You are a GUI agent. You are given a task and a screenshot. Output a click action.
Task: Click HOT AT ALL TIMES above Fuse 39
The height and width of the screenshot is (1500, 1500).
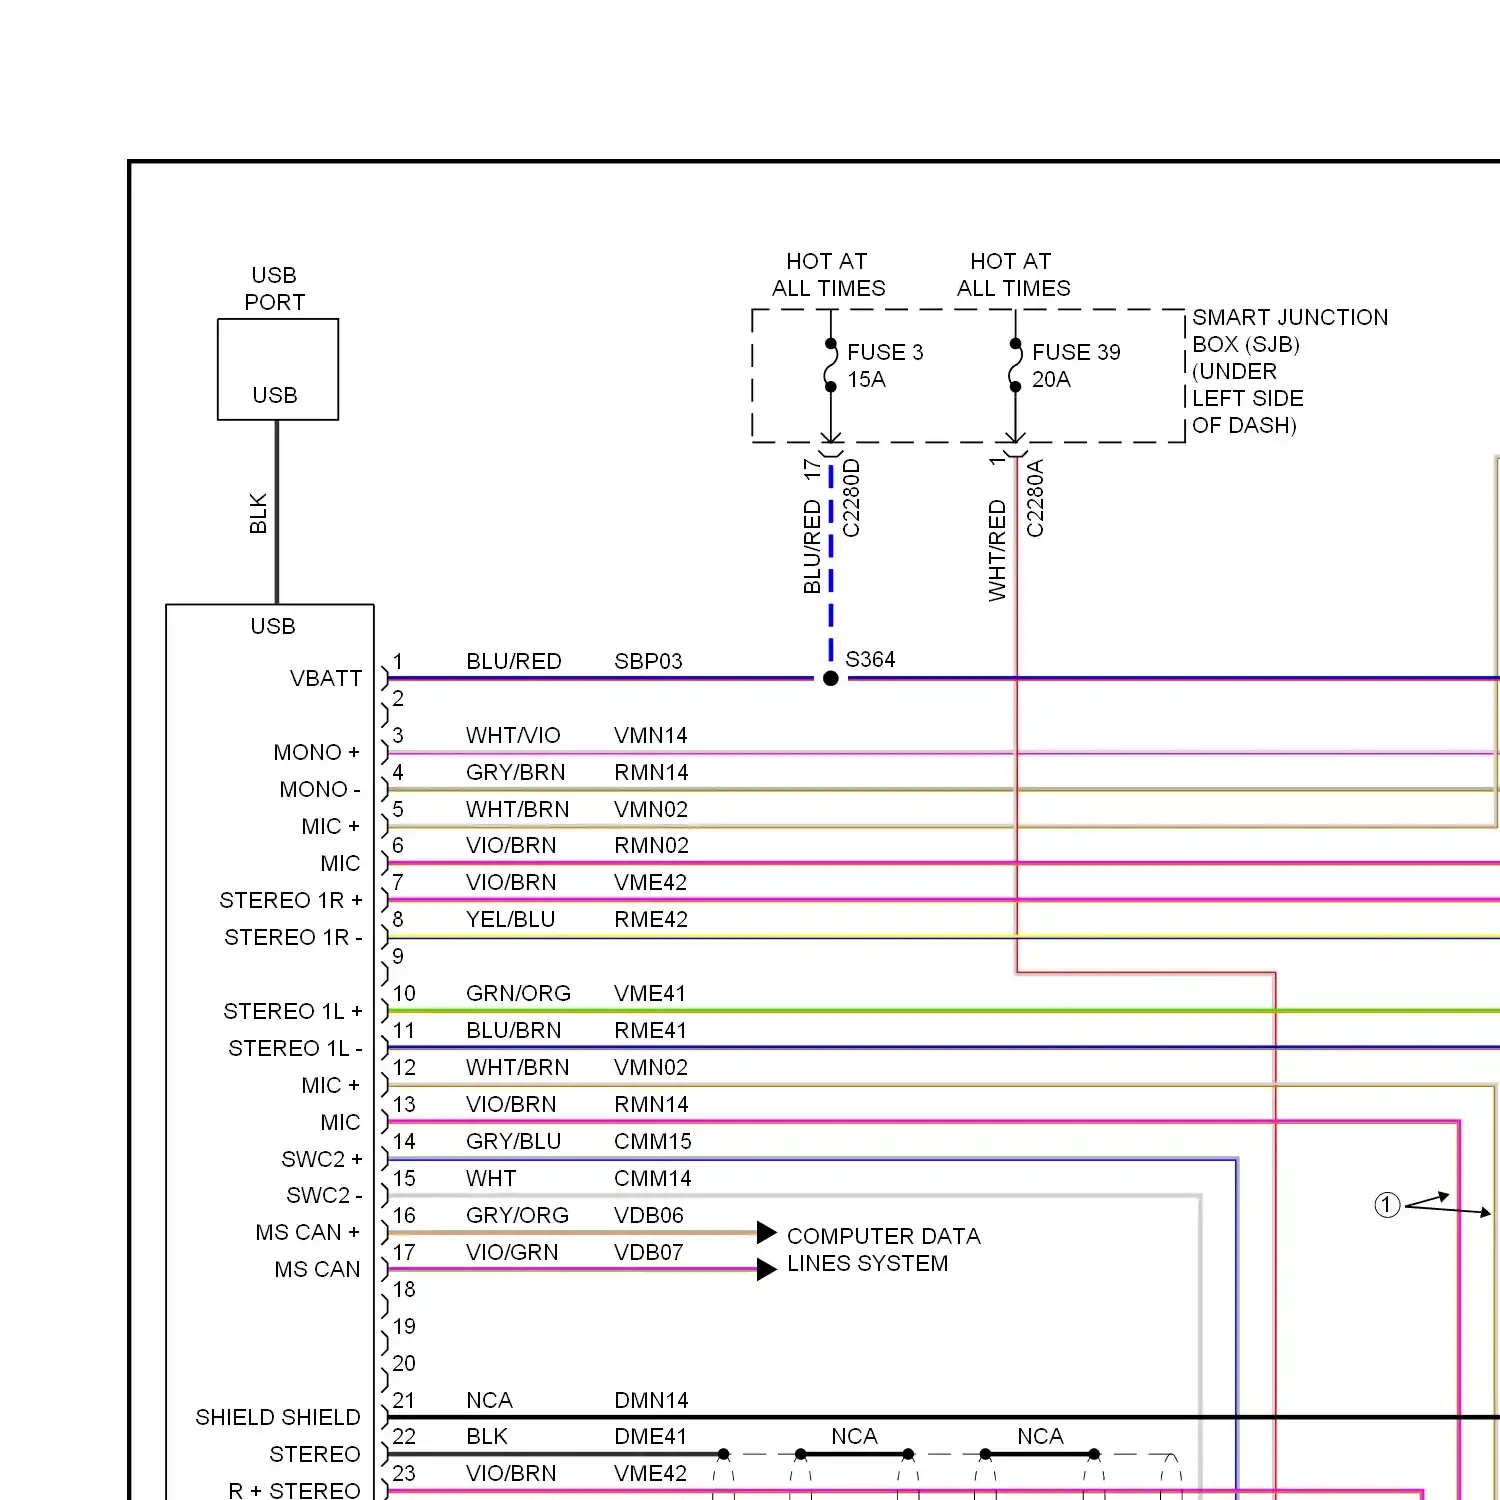(1013, 275)
